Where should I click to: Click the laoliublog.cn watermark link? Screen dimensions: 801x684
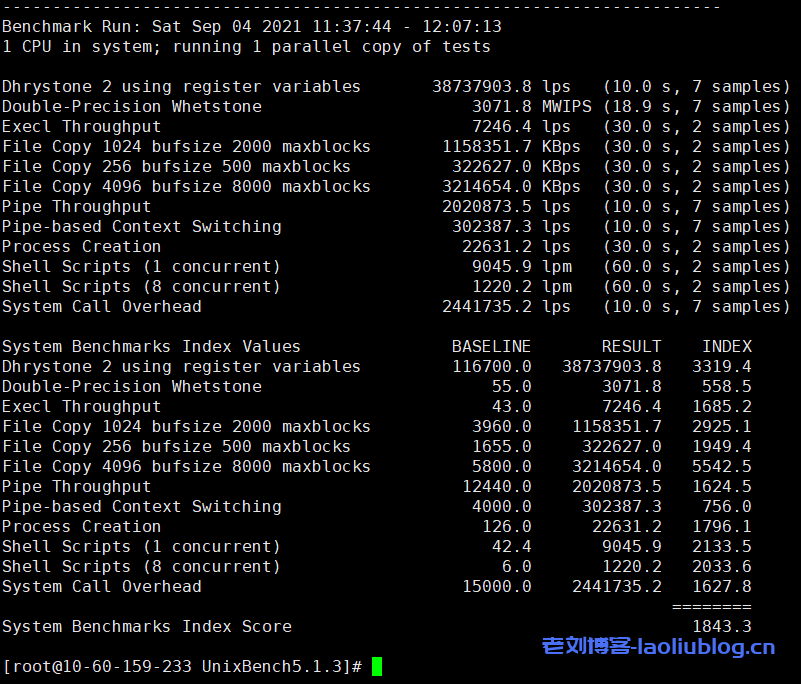[x=658, y=647]
